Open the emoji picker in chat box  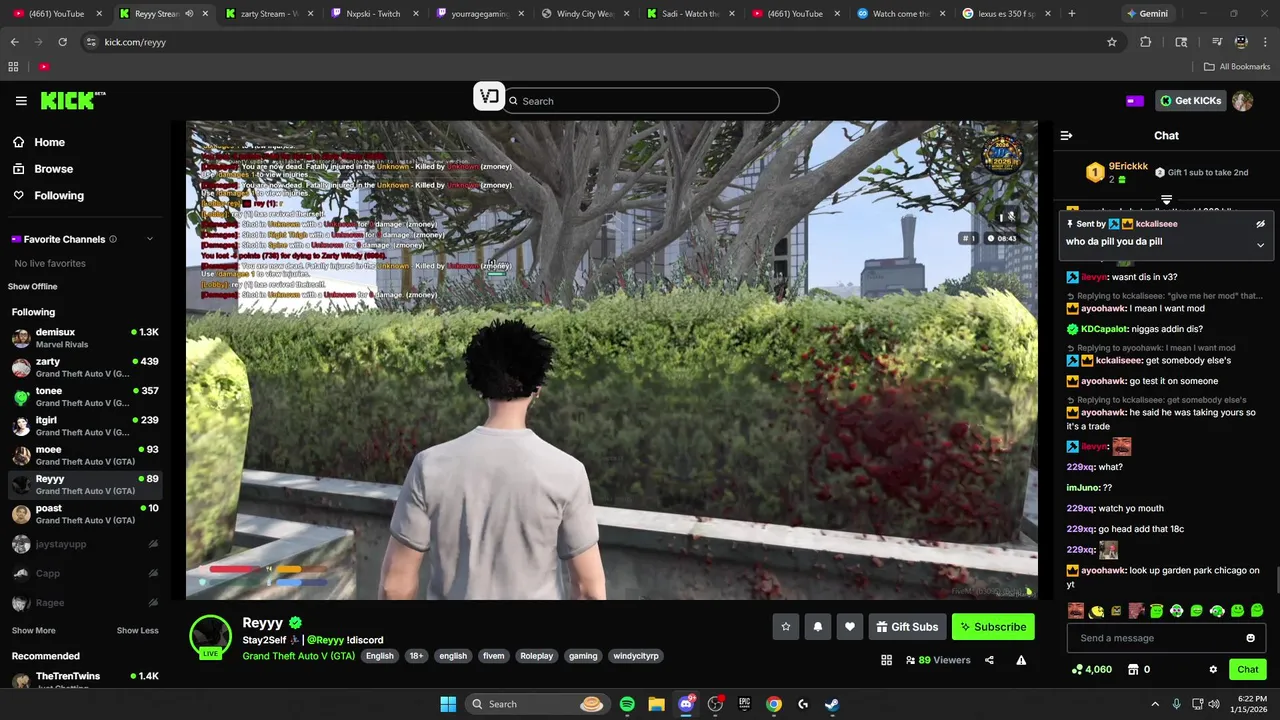point(1250,638)
